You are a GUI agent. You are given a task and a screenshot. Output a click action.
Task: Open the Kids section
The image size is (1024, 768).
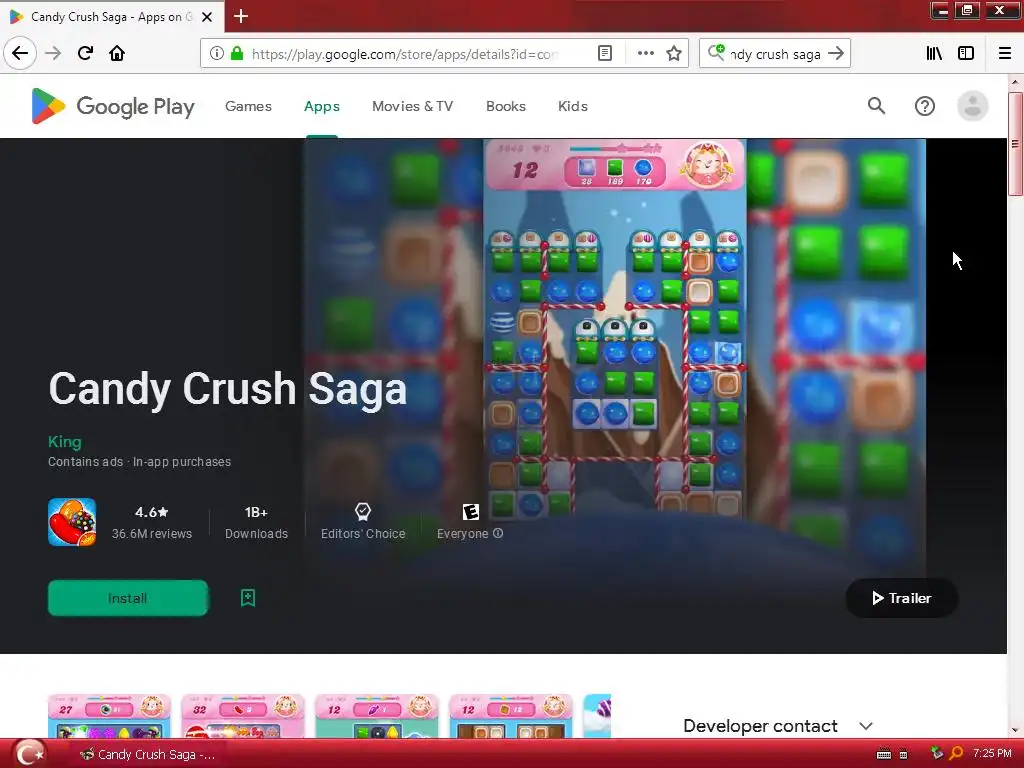click(573, 106)
